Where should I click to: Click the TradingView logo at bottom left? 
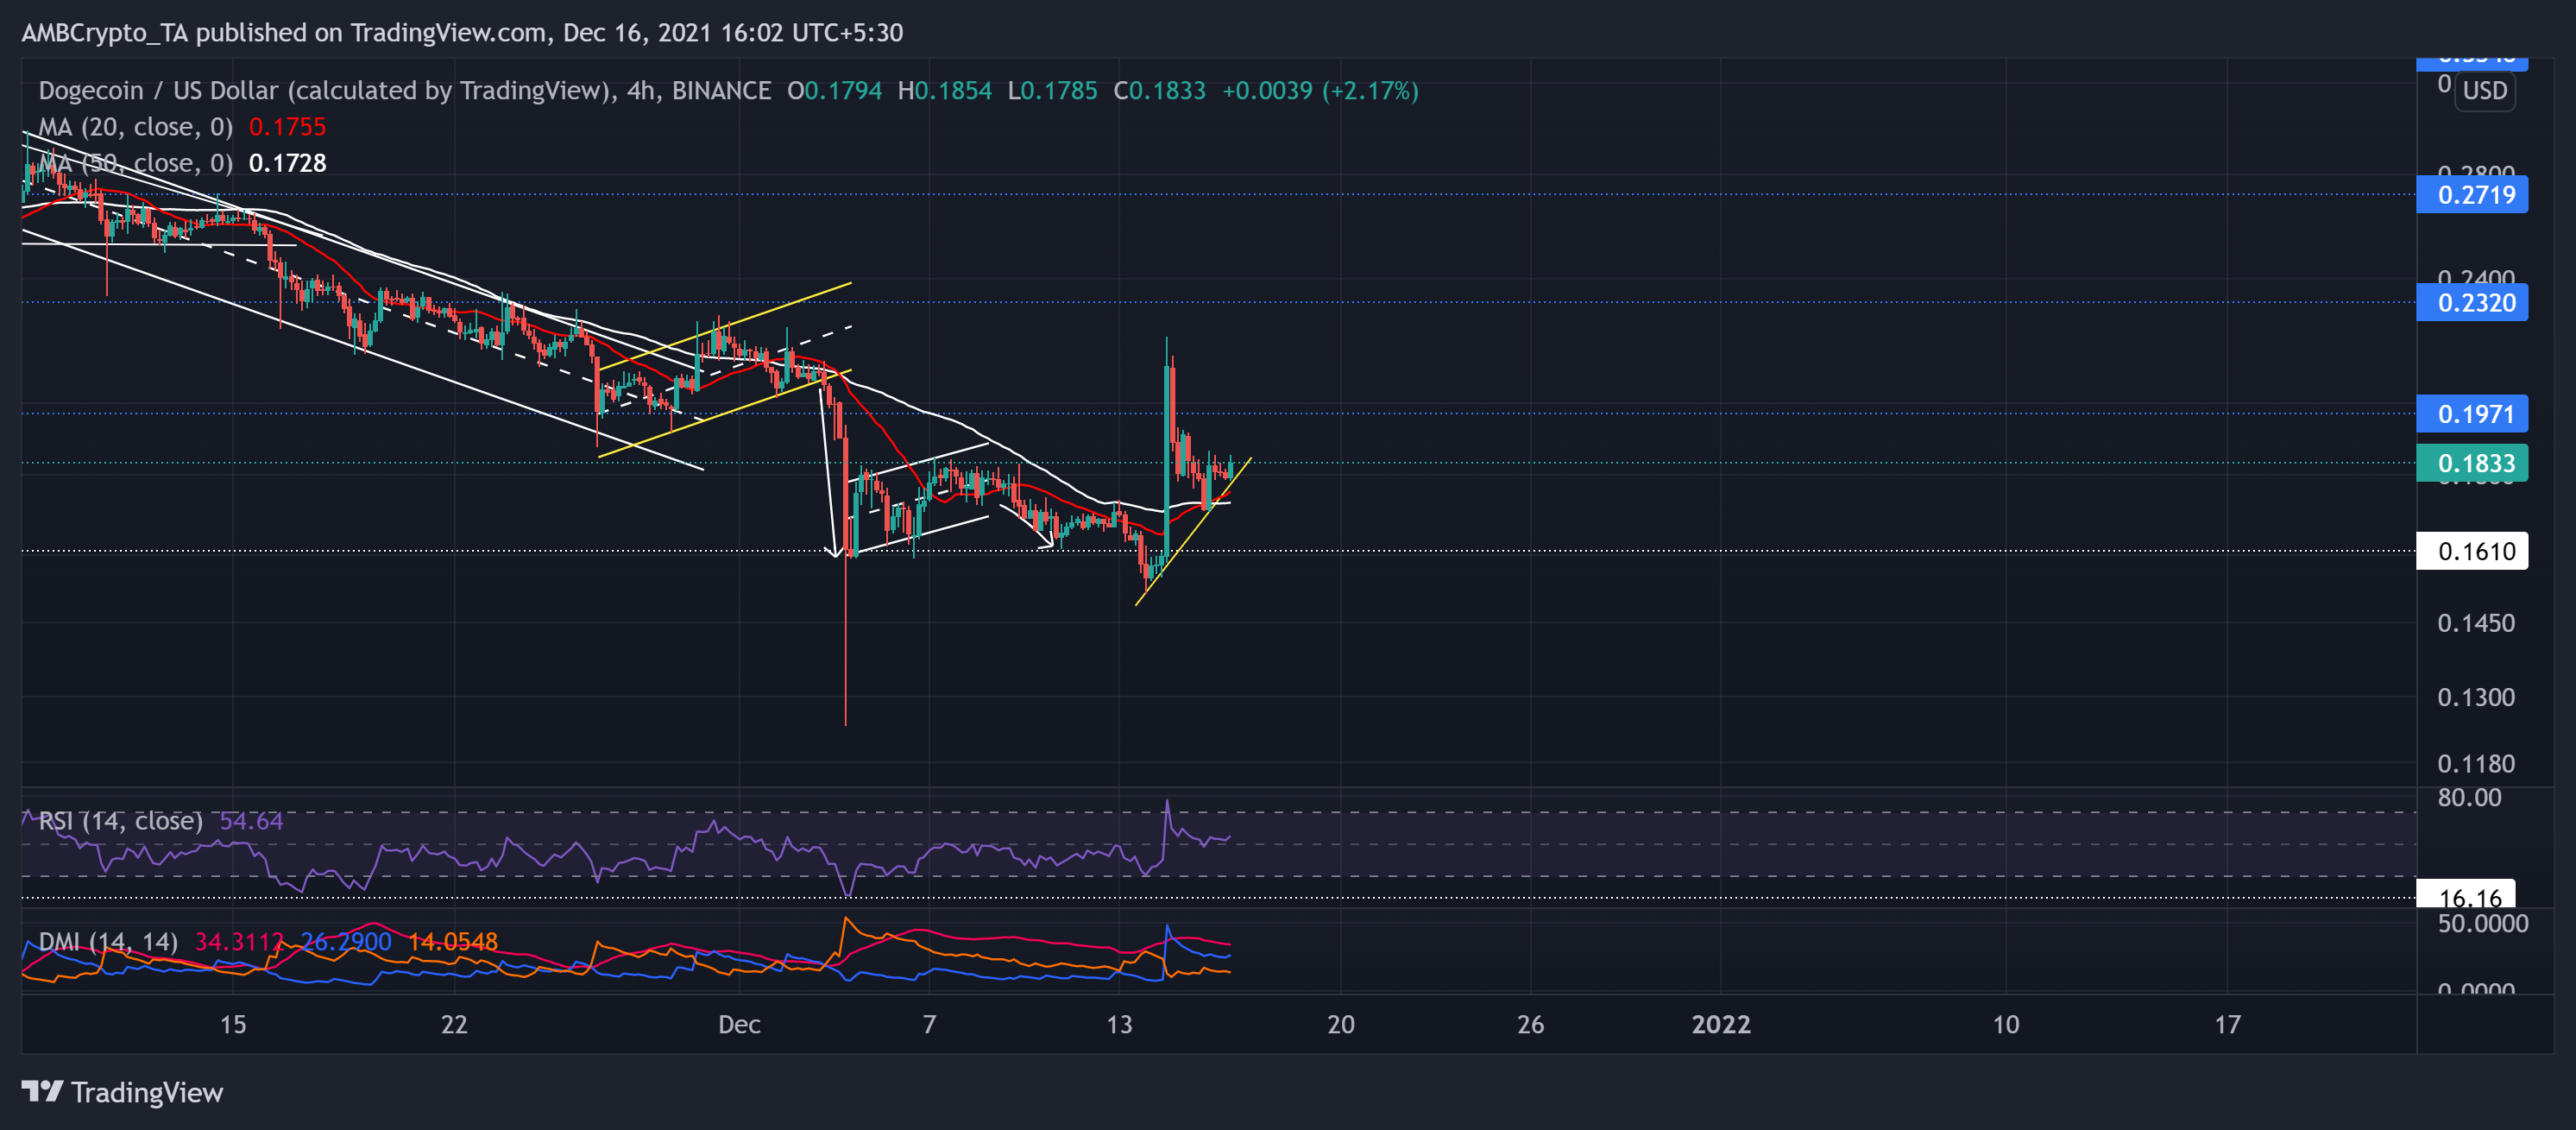[122, 1092]
